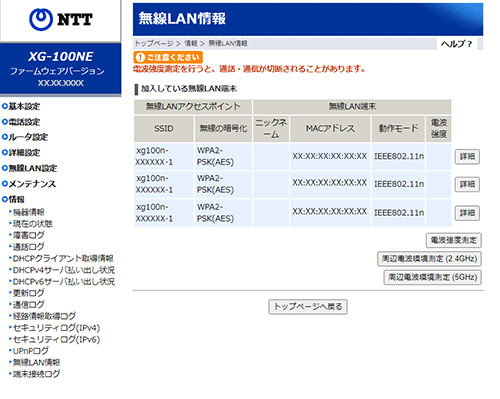Click トップページへ戻る button

tap(308, 307)
